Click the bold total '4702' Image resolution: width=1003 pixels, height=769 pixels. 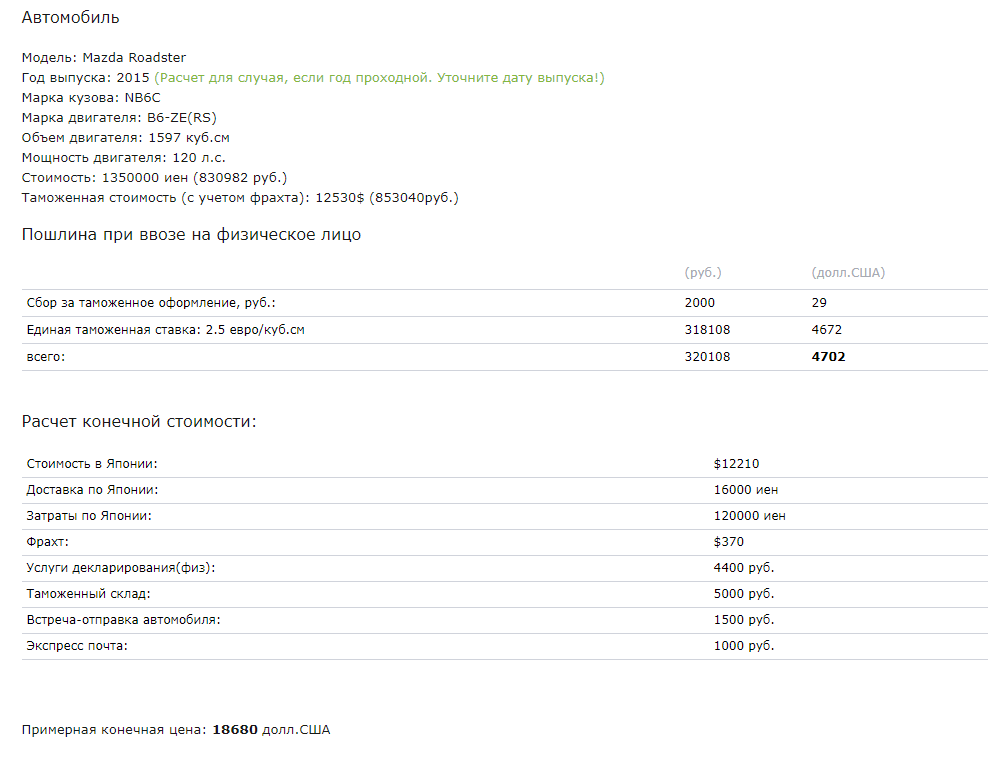(828, 356)
